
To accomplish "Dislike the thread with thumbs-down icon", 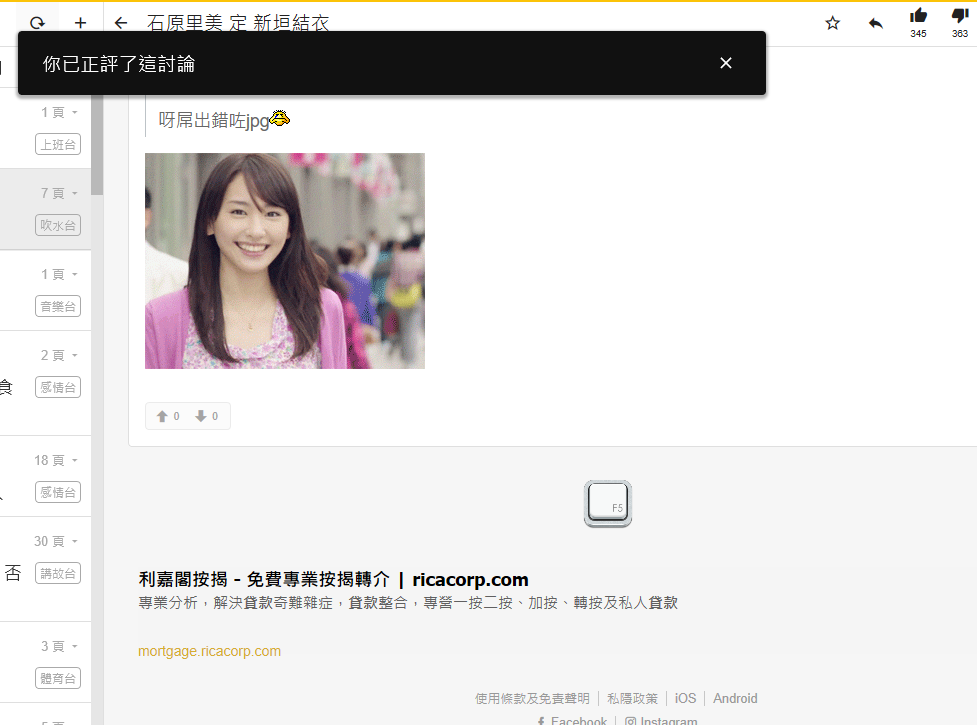I will click(960, 16).
